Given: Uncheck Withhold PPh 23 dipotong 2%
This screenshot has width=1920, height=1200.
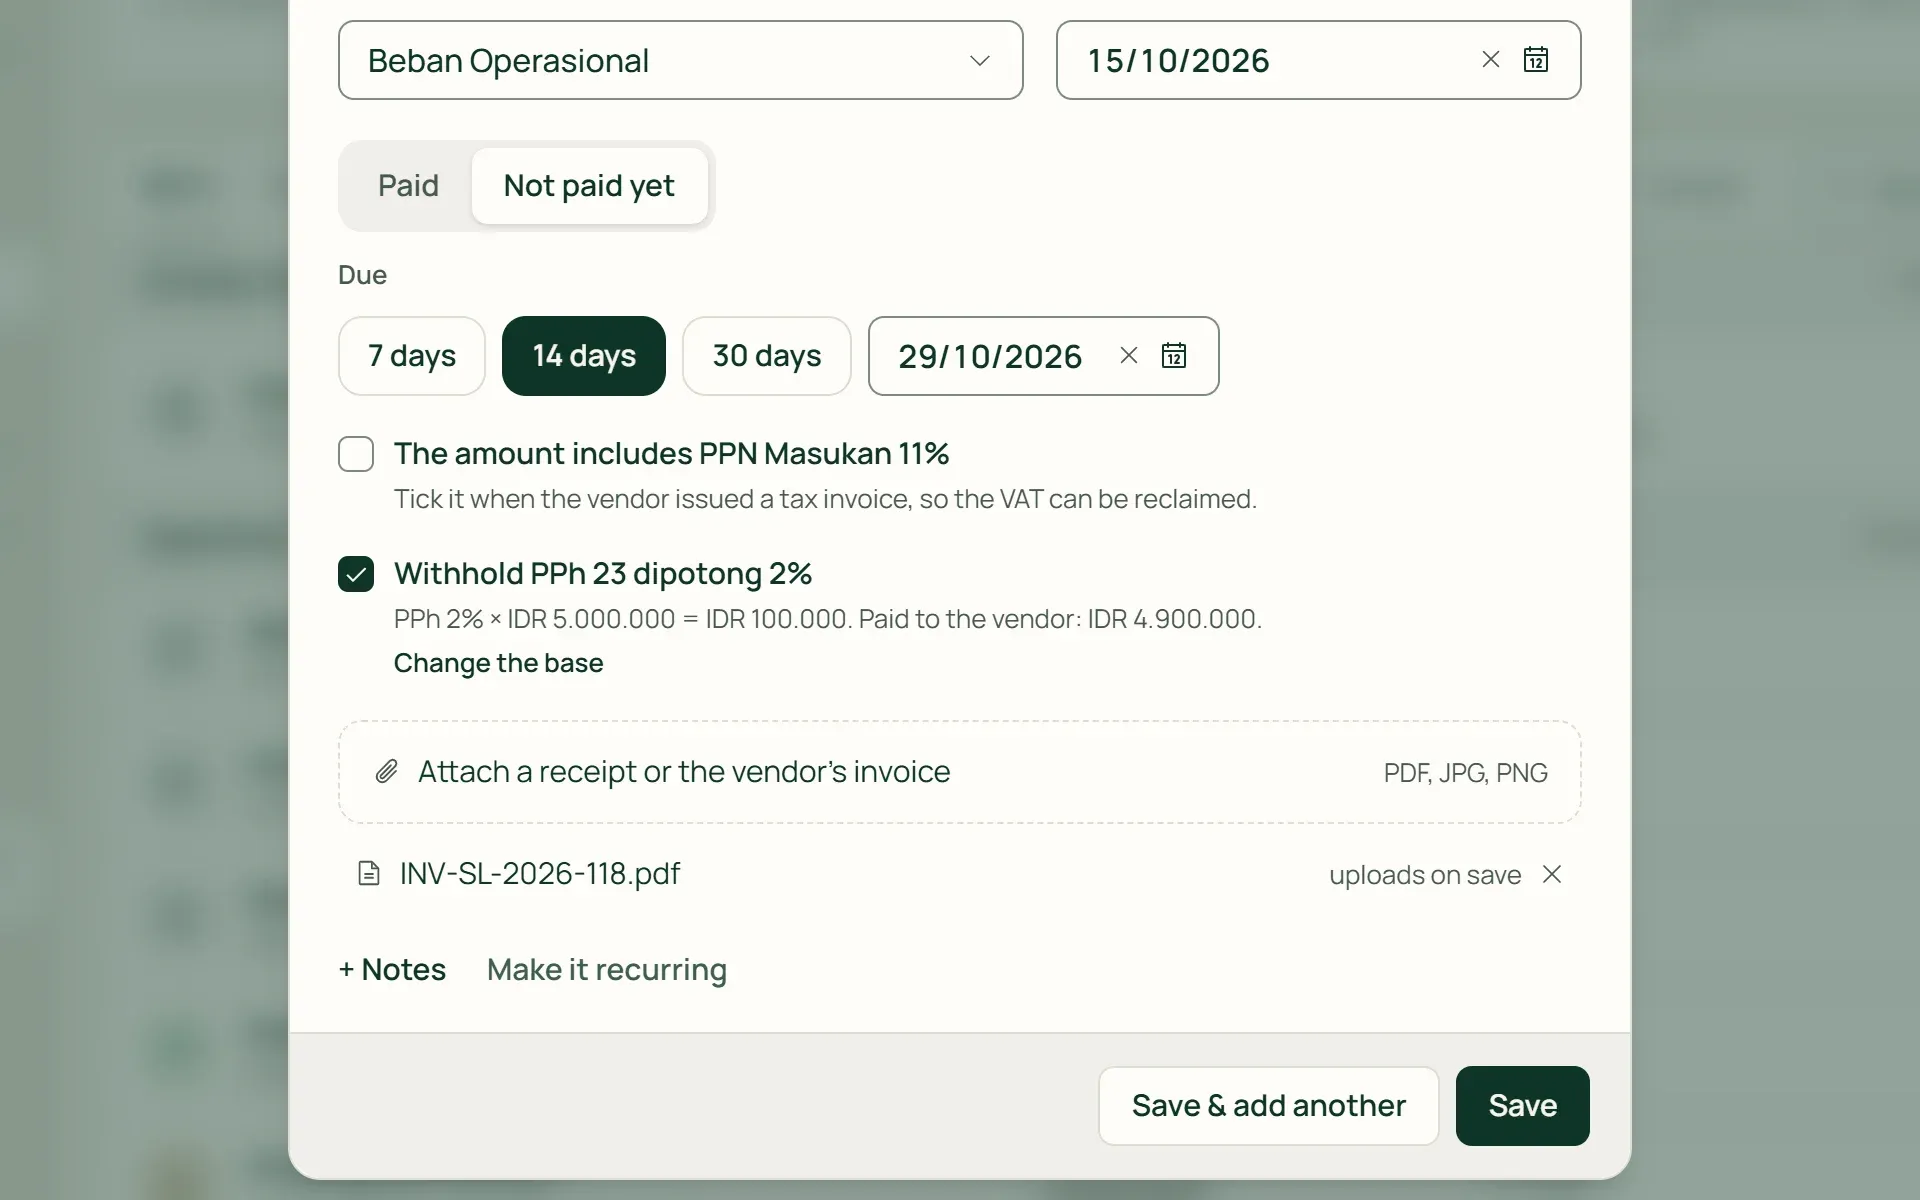Looking at the screenshot, I should click(x=356, y=574).
